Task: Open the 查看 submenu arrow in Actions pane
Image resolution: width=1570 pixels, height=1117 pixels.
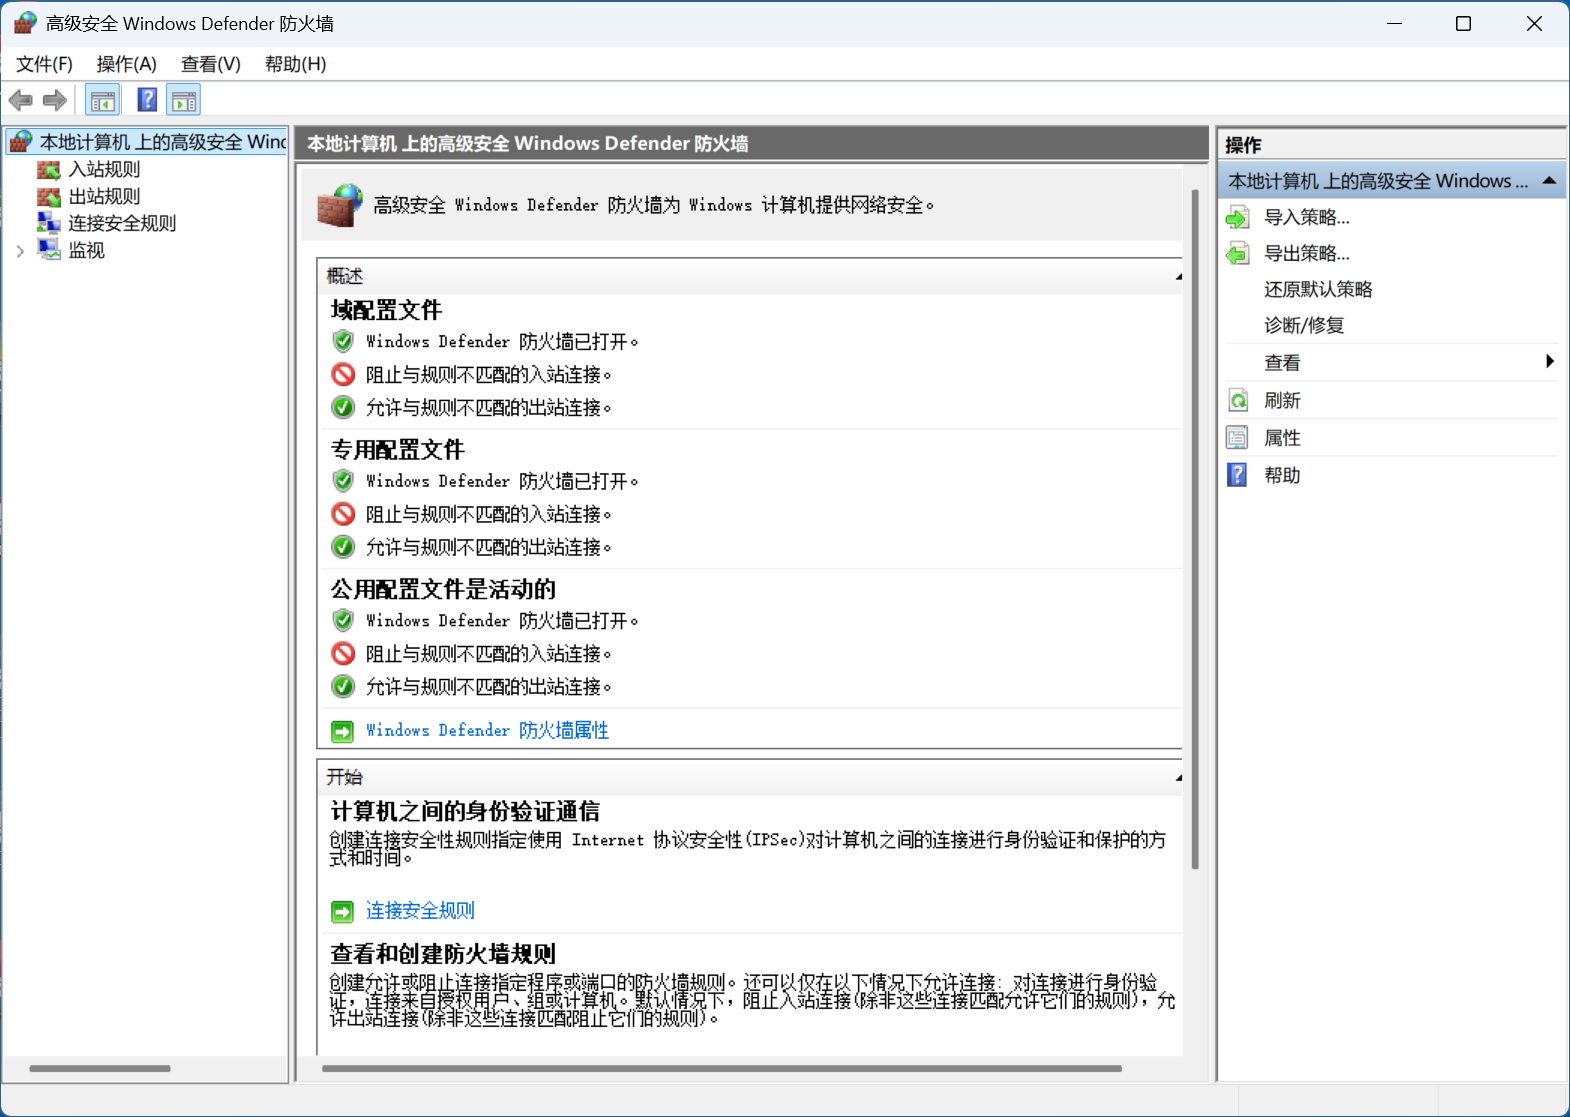Action: (1549, 362)
